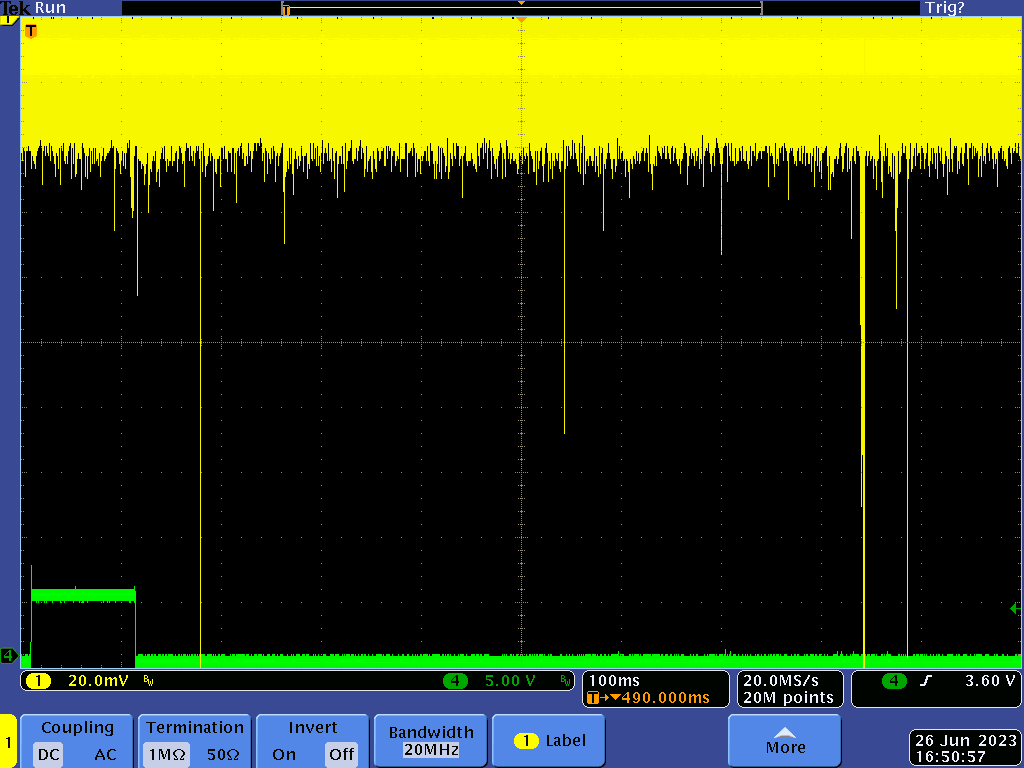The width and height of the screenshot is (1024, 768).
Task: Click the Run acquisition status
Action: coord(50,7)
